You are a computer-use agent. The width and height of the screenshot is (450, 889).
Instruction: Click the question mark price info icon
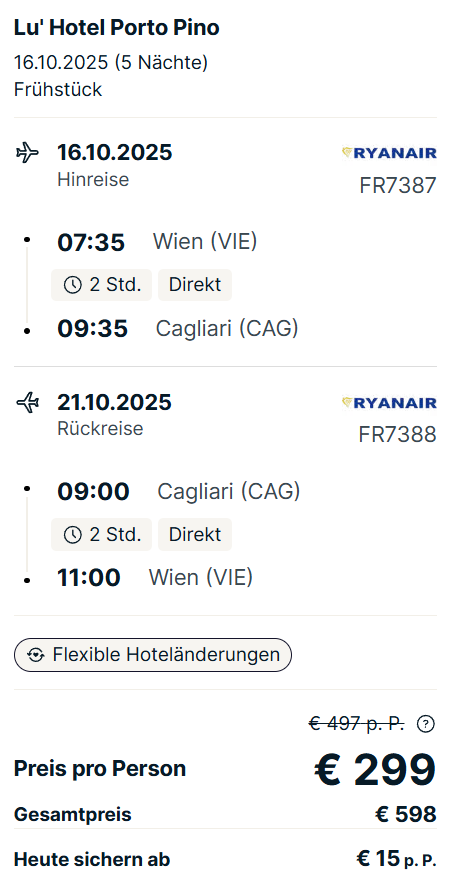click(425, 723)
